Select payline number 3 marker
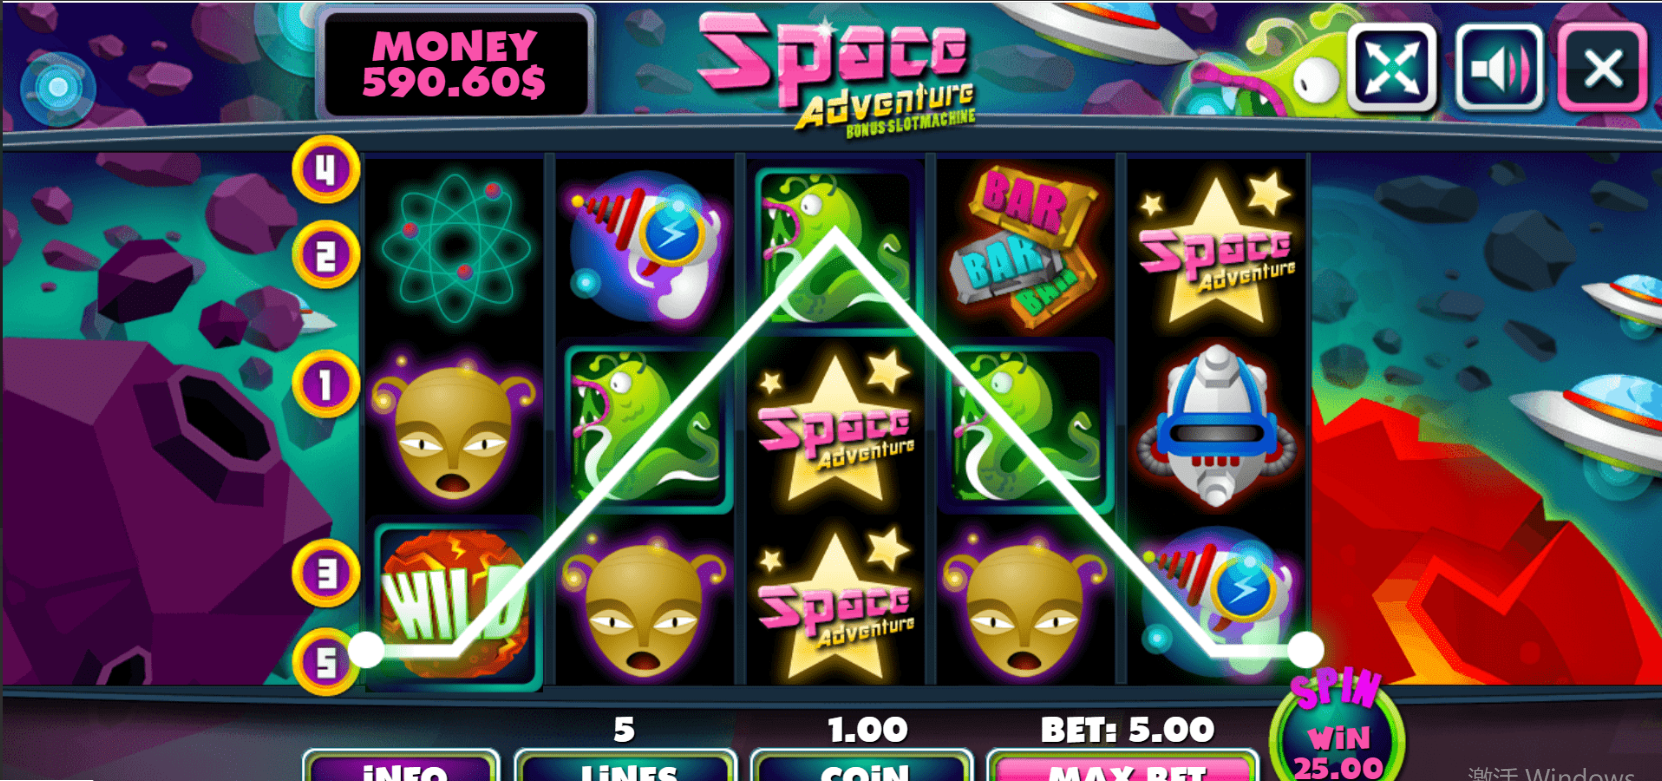Viewport: 1662px width, 781px height. 326,573
